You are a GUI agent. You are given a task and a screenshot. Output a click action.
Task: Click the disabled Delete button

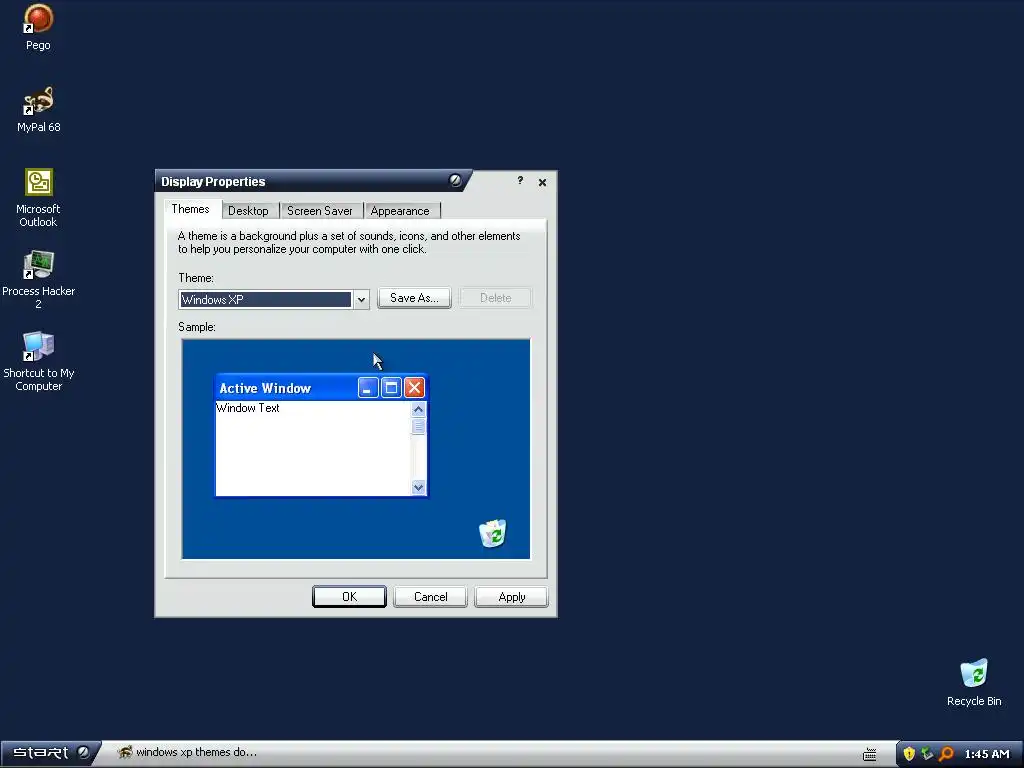point(496,298)
